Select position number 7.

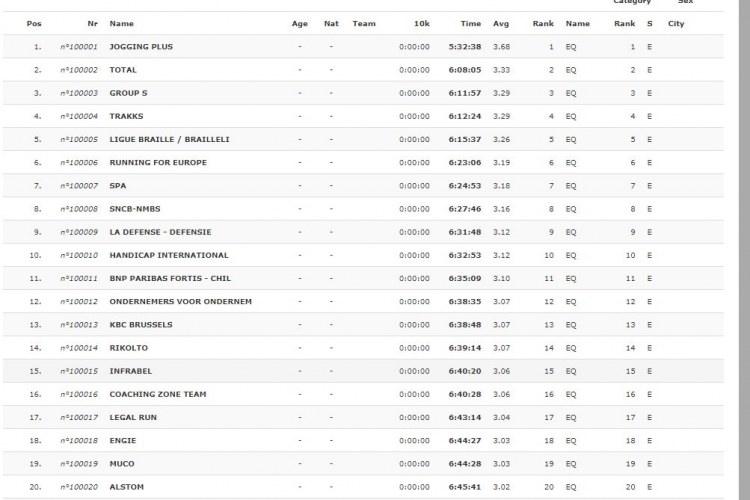pyautogui.click(x=37, y=186)
